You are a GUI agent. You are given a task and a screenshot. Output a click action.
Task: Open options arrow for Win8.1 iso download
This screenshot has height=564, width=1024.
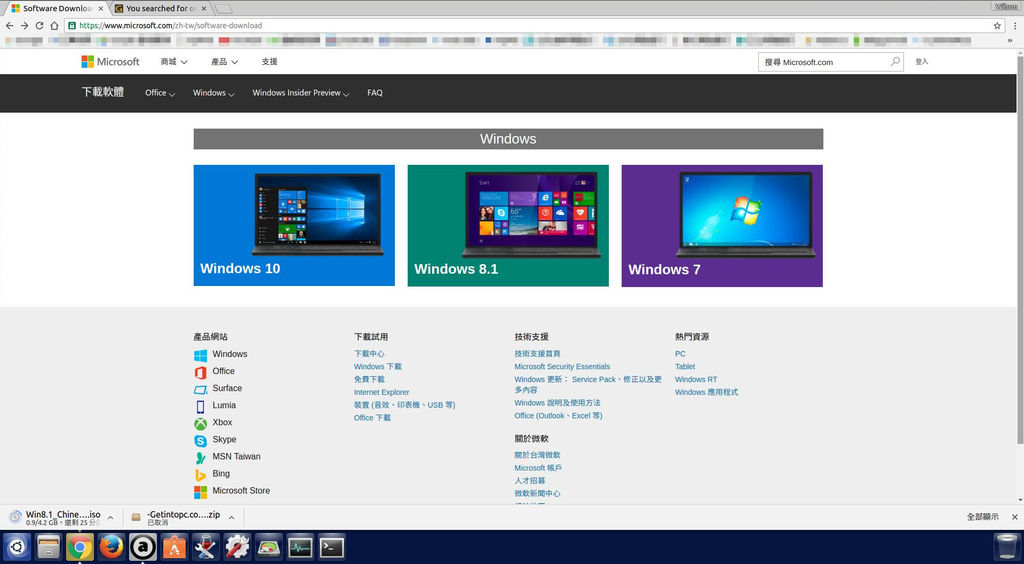[x=110, y=518]
